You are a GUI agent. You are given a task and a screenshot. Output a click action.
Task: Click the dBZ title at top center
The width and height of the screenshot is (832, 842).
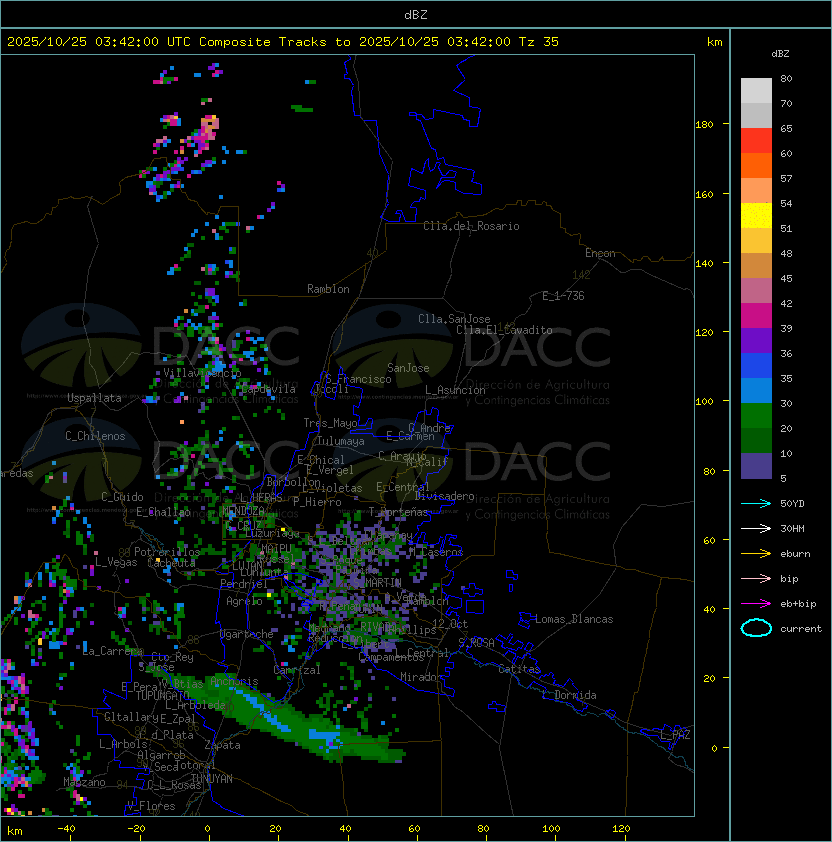pyautogui.click(x=416, y=15)
